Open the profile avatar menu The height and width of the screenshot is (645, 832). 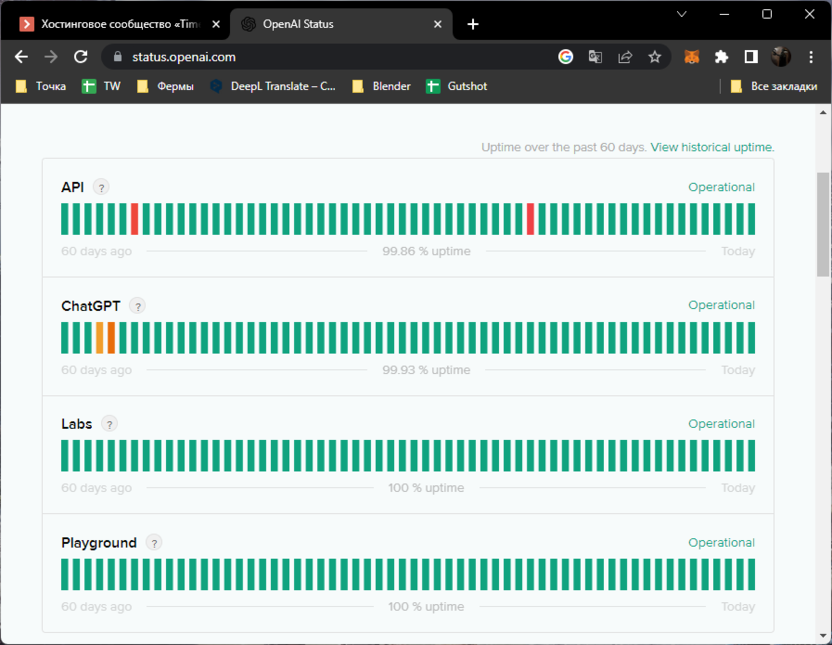pyautogui.click(x=781, y=57)
